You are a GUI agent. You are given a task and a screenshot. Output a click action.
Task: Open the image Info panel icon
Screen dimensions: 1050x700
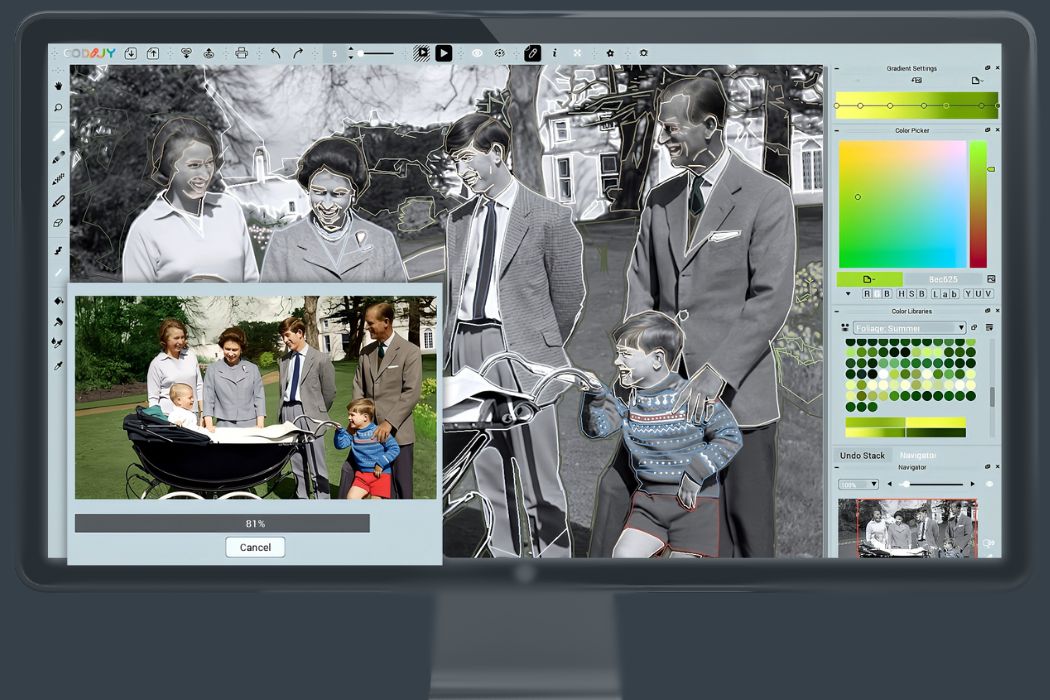point(554,53)
